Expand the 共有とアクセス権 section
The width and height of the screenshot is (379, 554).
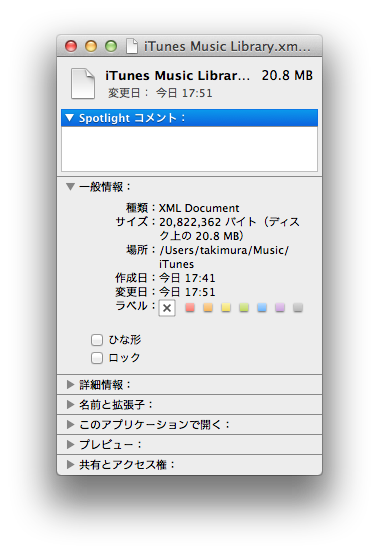(x=71, y=465)
